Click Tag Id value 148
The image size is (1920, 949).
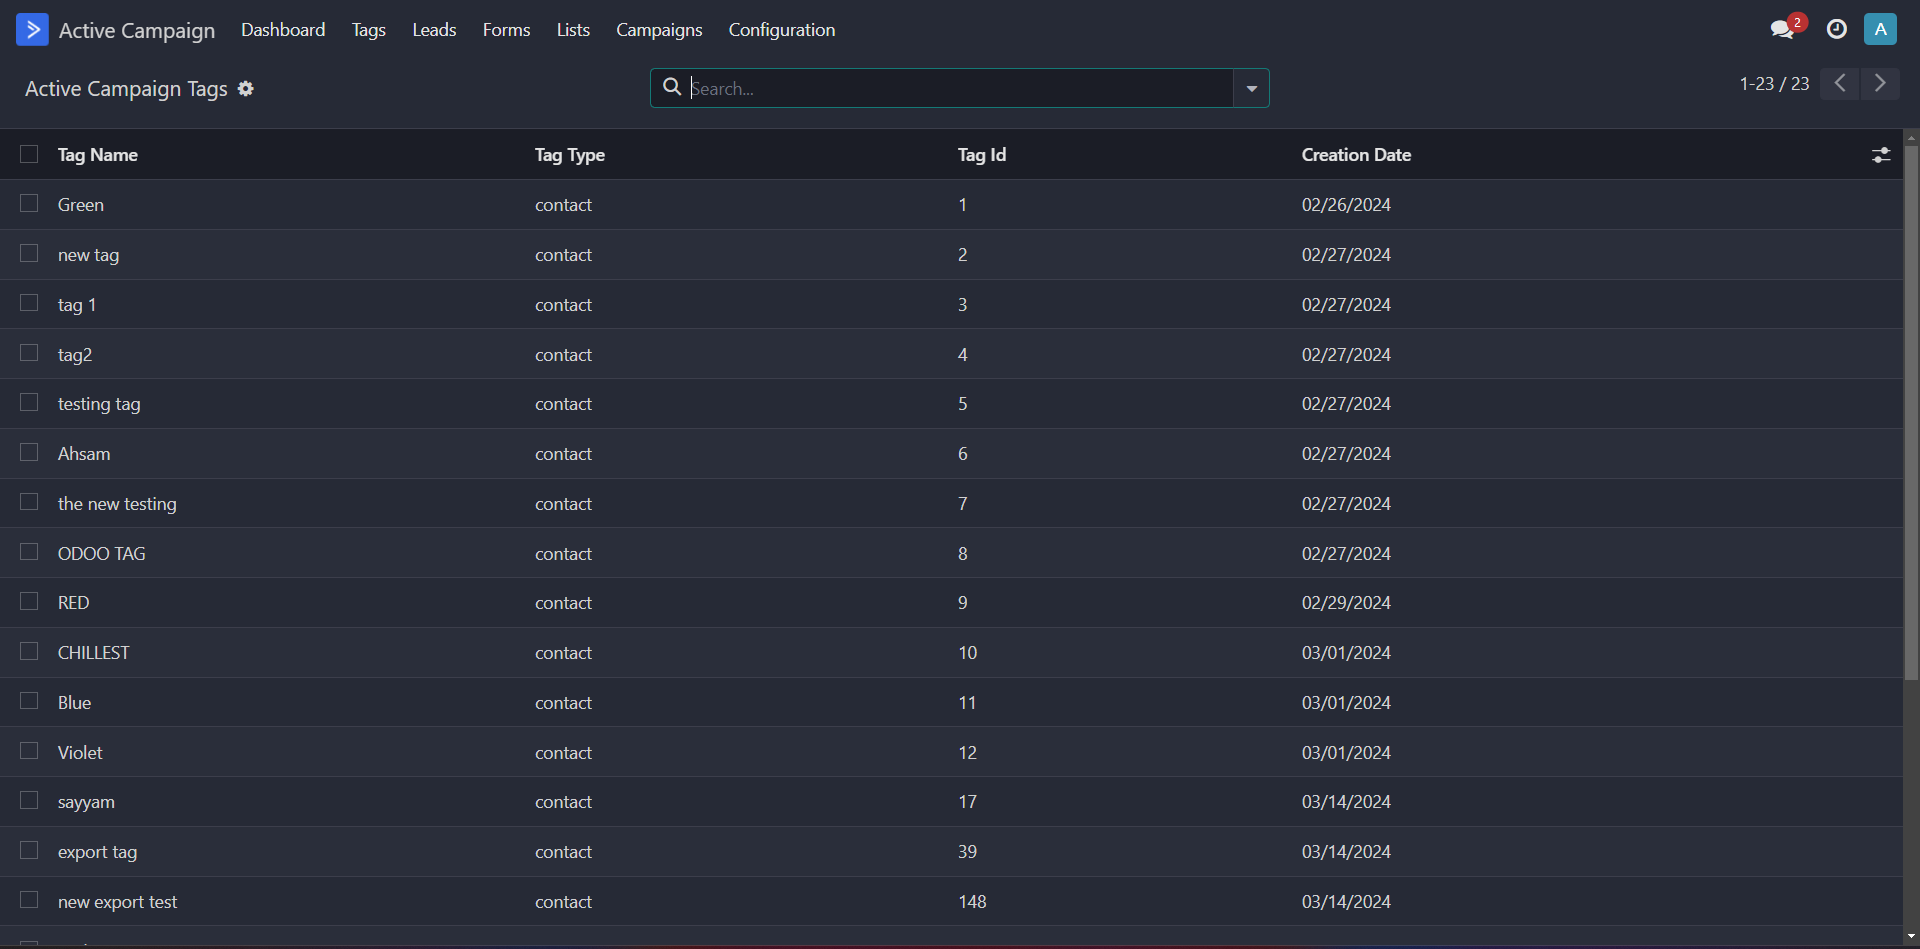[972, 902]
